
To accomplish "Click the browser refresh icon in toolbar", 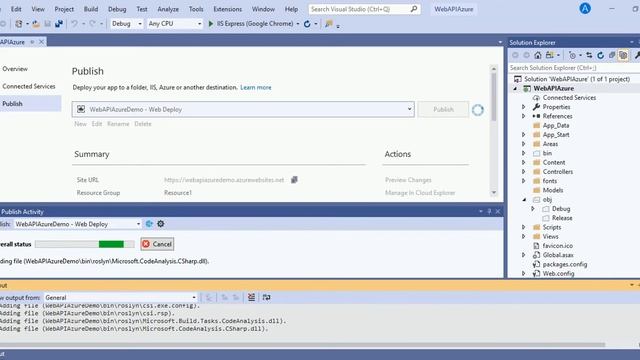I will point(307,24).
